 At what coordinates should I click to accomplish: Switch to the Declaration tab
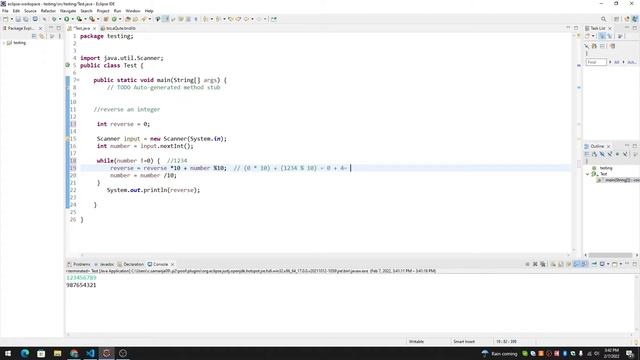point(131,264)
